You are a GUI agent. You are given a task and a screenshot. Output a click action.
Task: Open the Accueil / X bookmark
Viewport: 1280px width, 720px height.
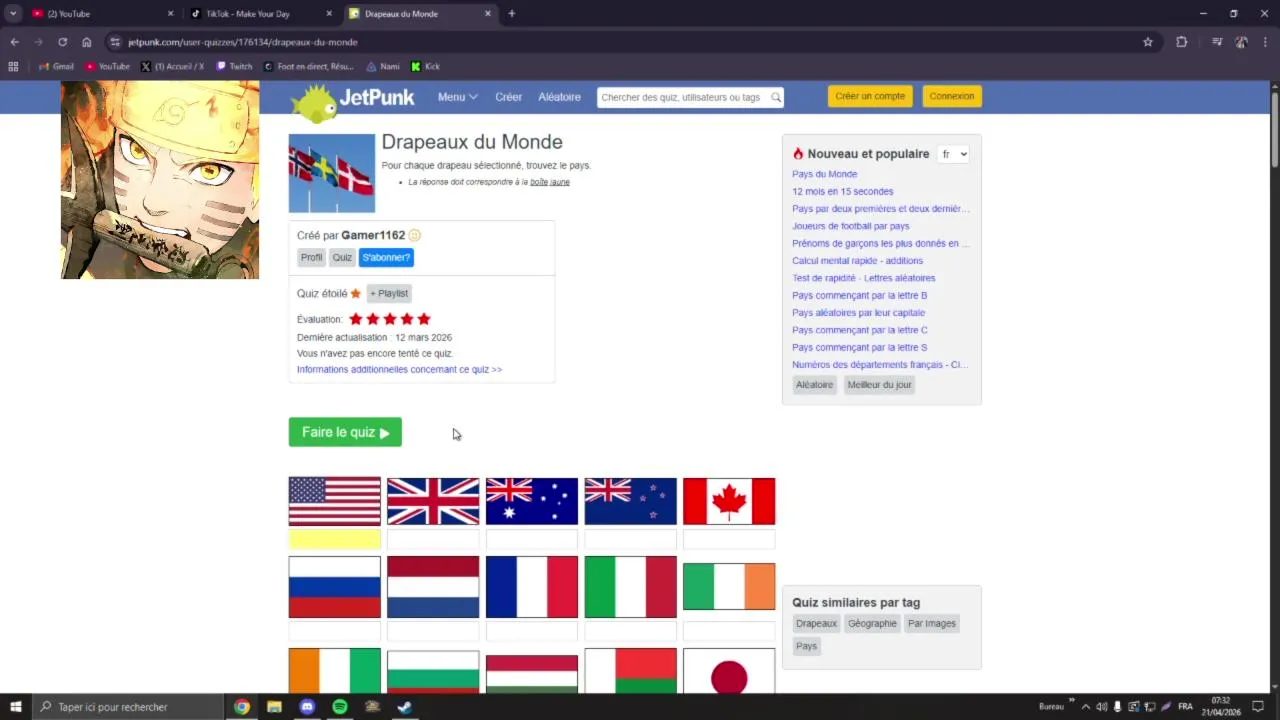coord(173,67)
